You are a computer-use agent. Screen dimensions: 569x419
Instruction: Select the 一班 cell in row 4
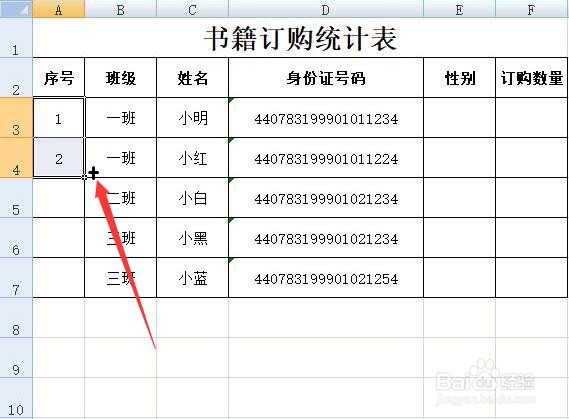coord(120,157)
